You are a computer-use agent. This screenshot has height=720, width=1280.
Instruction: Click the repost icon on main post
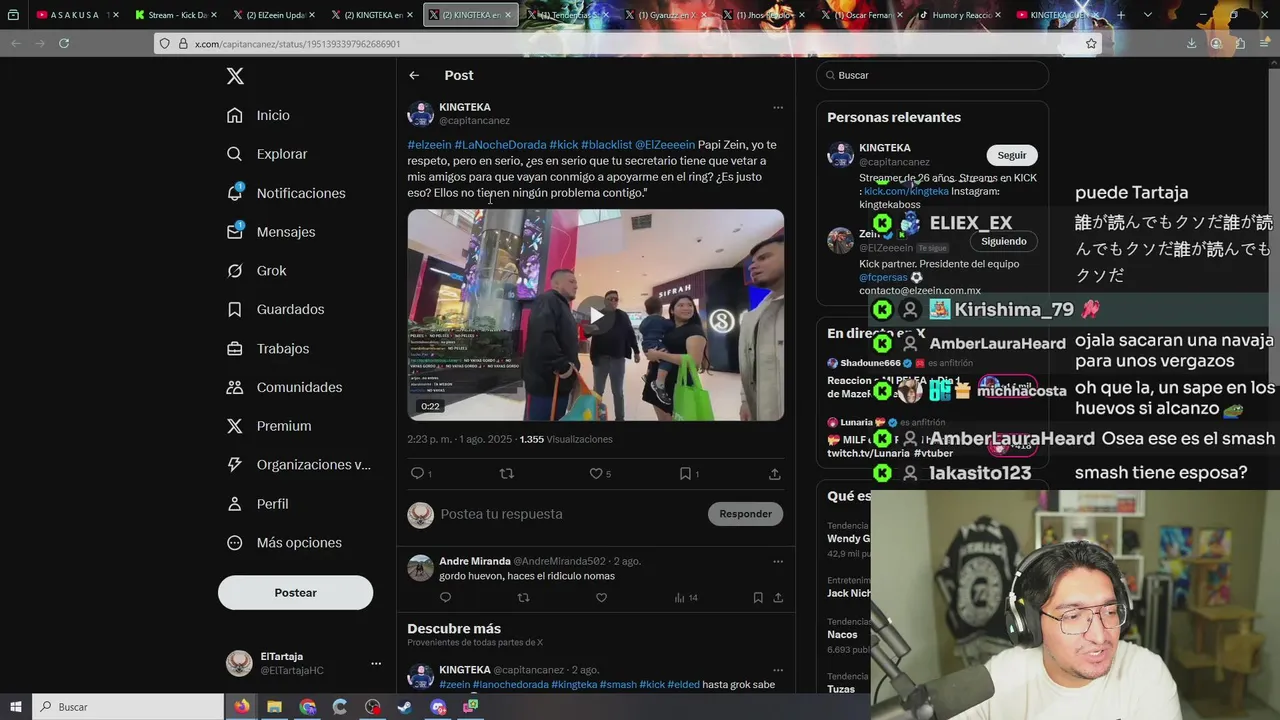pyautogui.click(x=506, y=474)
